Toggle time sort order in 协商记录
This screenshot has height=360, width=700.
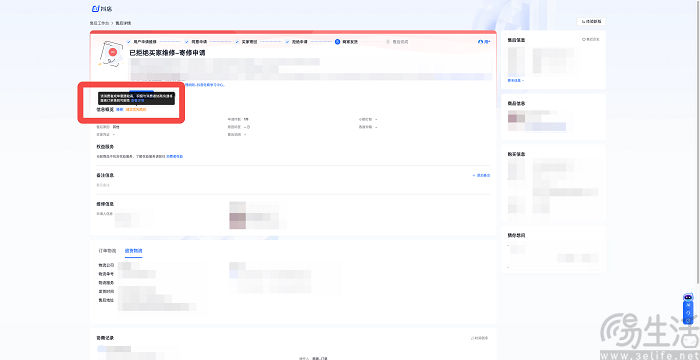tap(479, 338)
